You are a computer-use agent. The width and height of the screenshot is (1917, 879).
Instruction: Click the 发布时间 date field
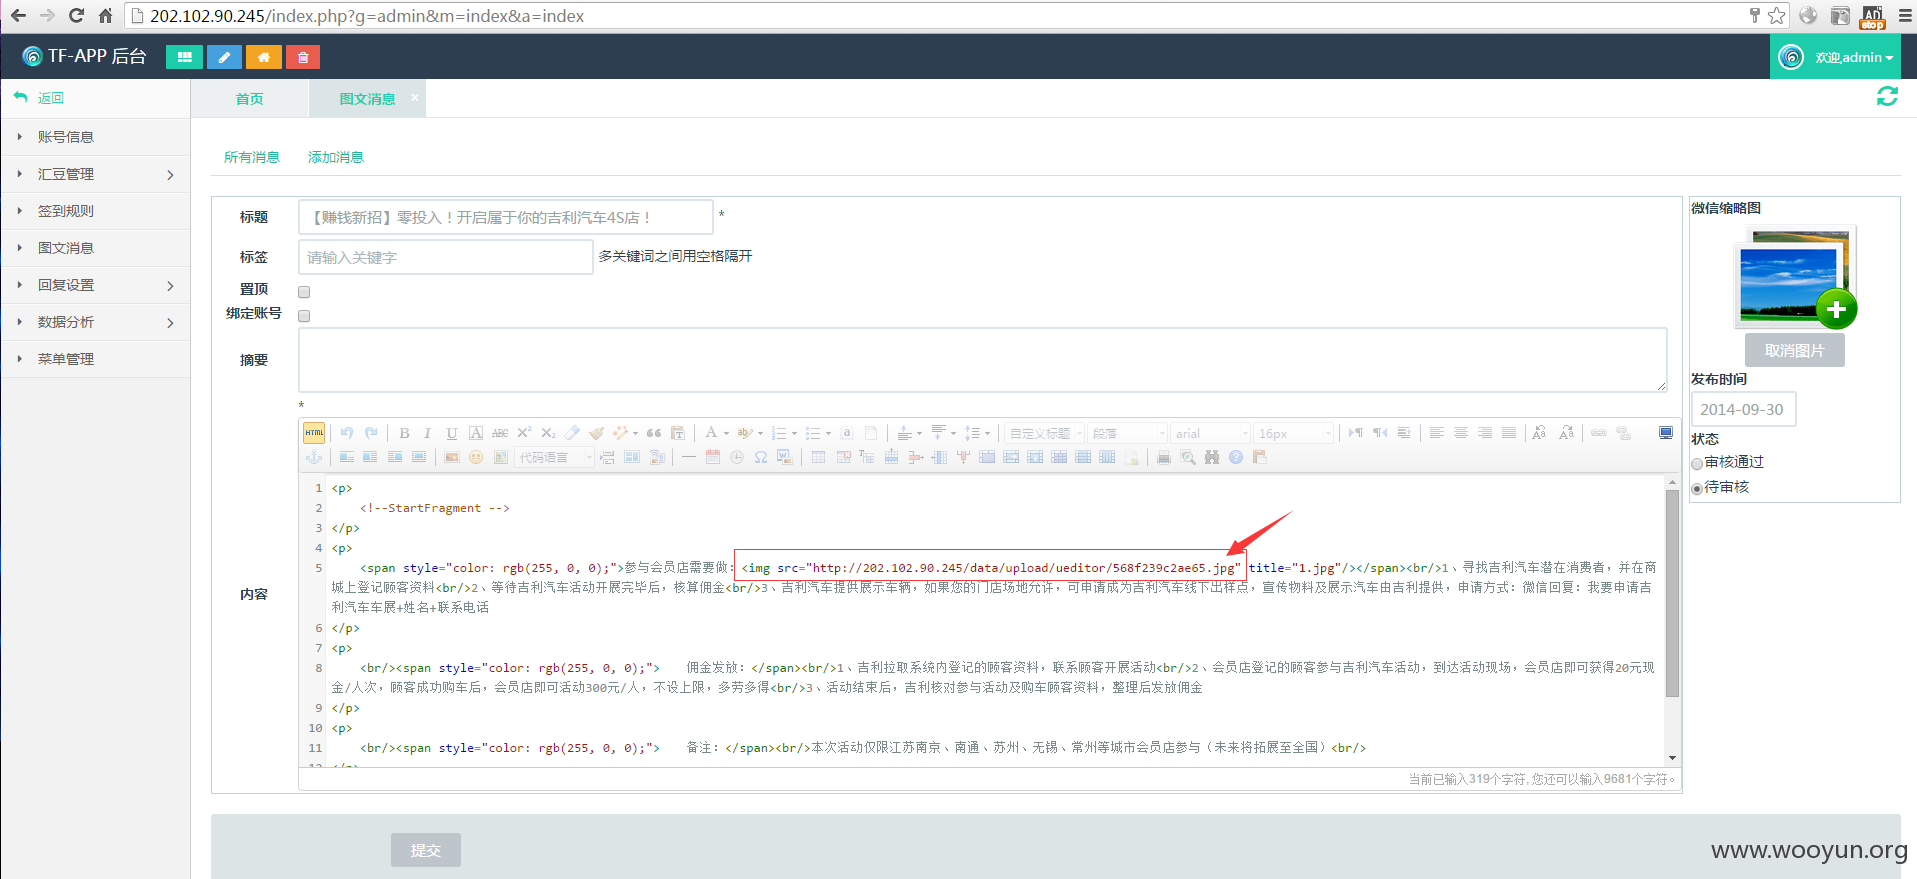(1743, 409)
